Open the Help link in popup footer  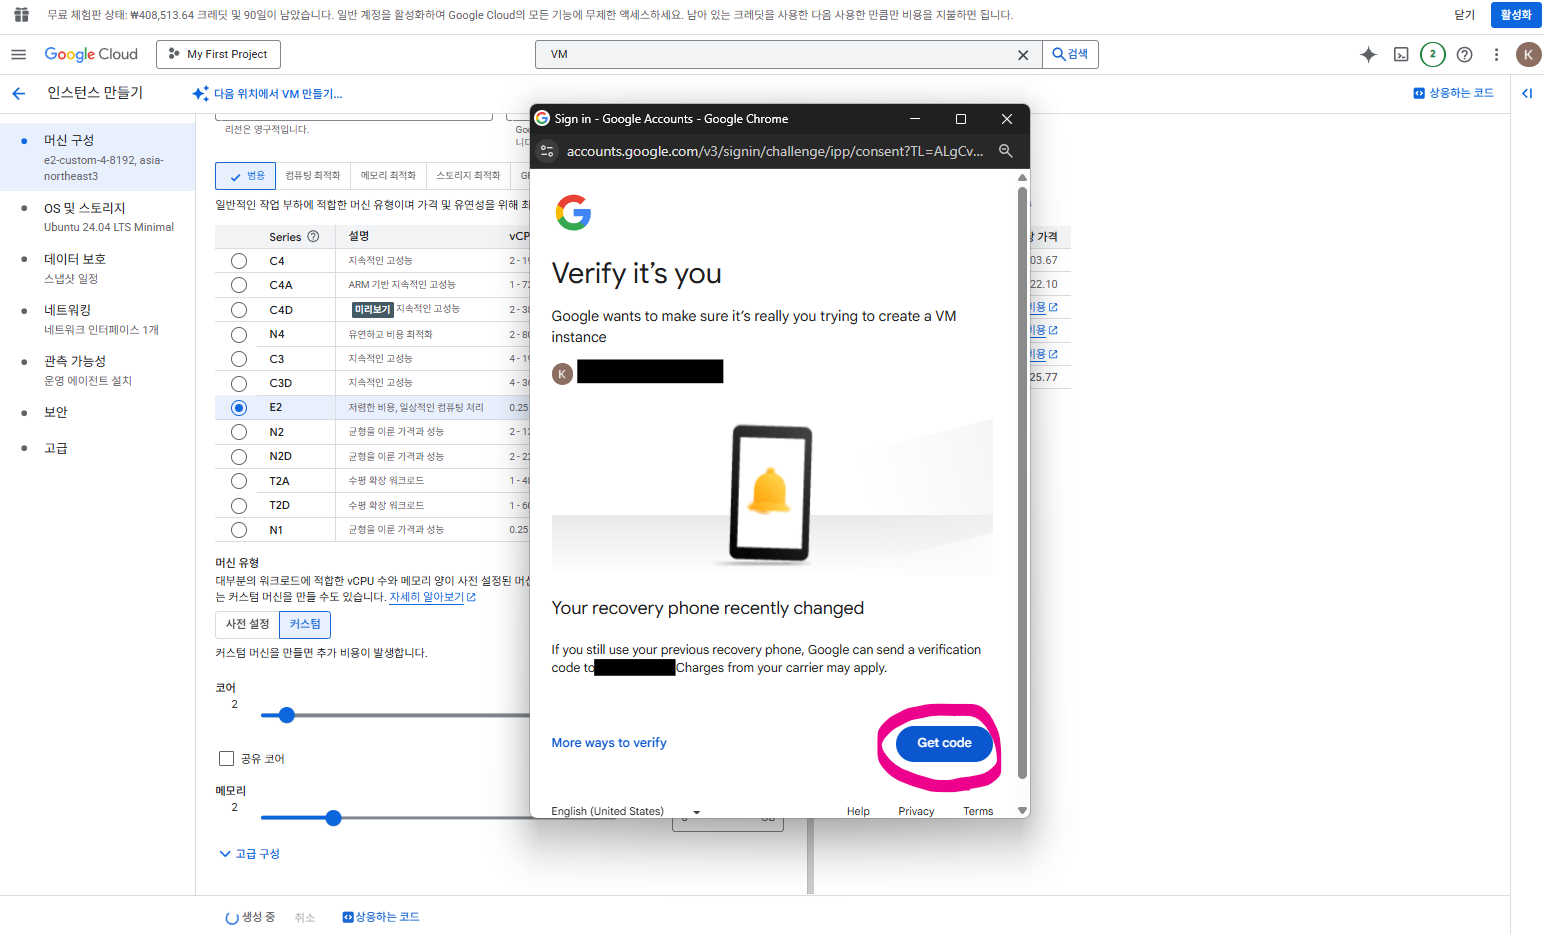click(858, 811)
